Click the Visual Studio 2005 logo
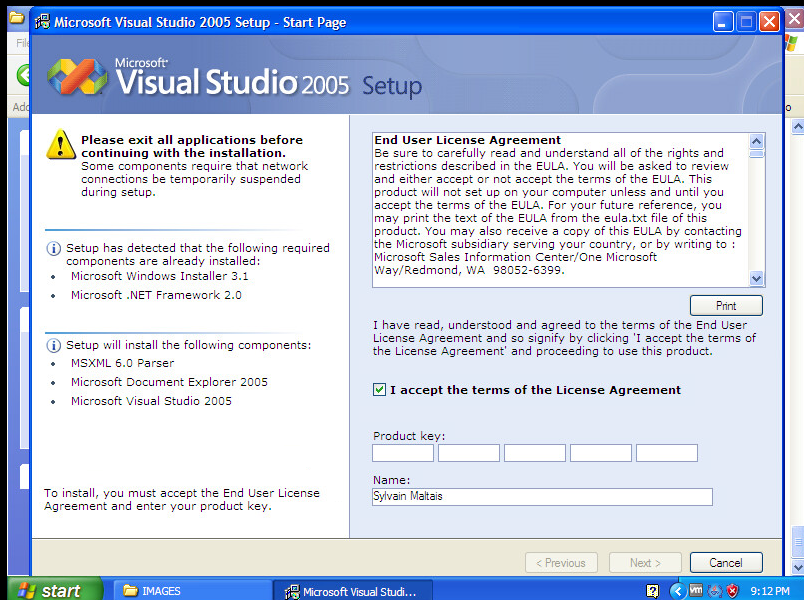Viewport: 804px width, 600px height. pyautogui.click(x=77, y=77)
